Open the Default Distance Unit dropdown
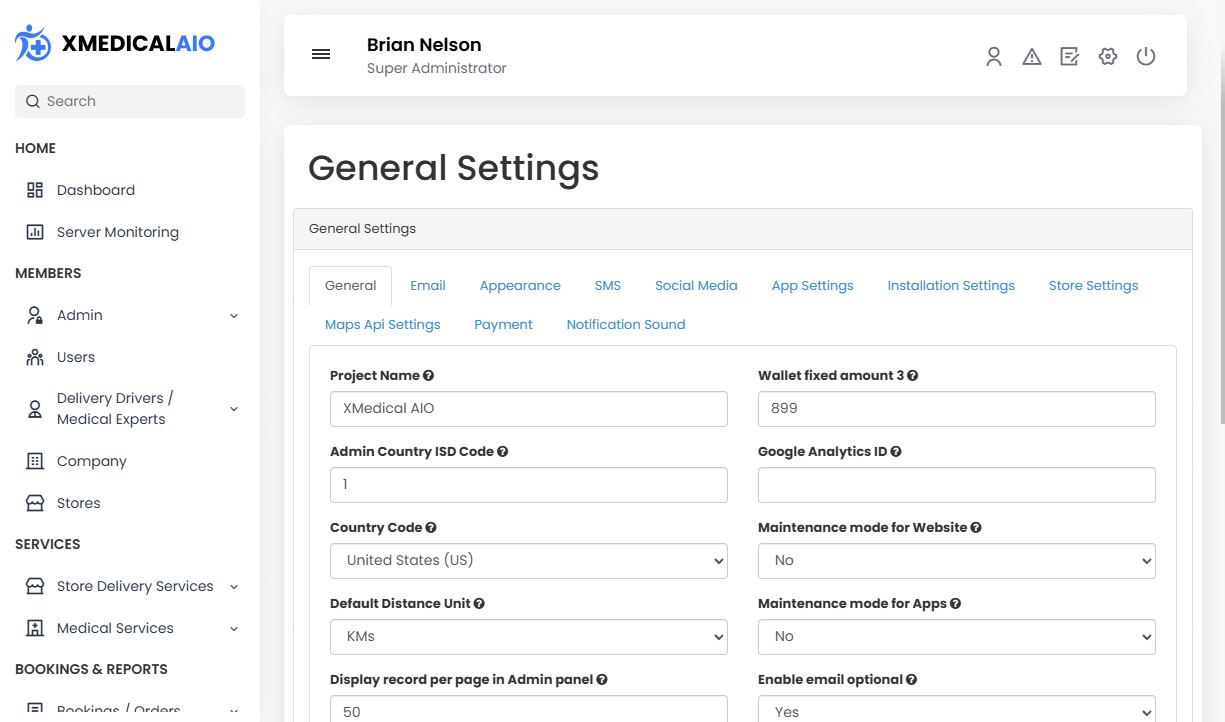 (528, 637)
